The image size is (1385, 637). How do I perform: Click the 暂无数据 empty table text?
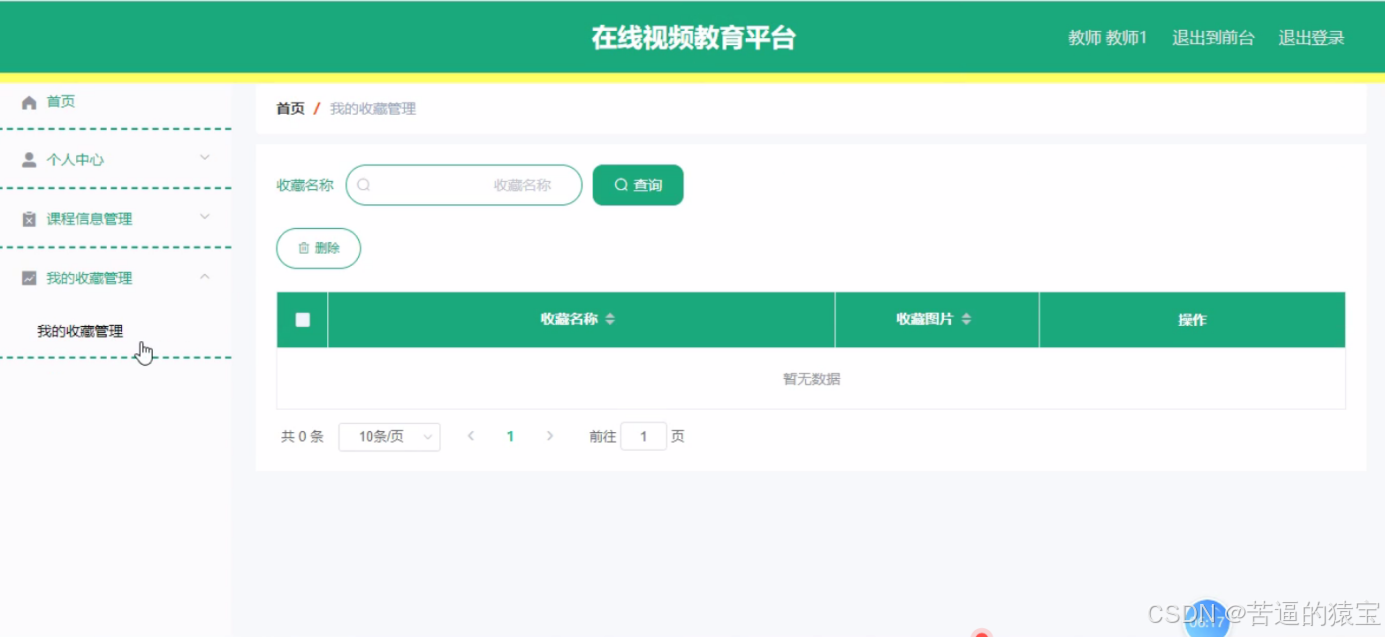point(811,379)
